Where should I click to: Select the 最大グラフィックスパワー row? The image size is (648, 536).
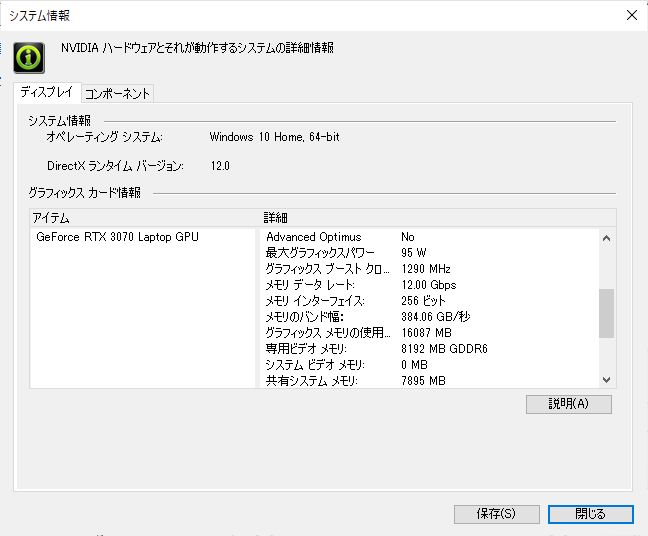pyautogui.click(x=430, y=253)
